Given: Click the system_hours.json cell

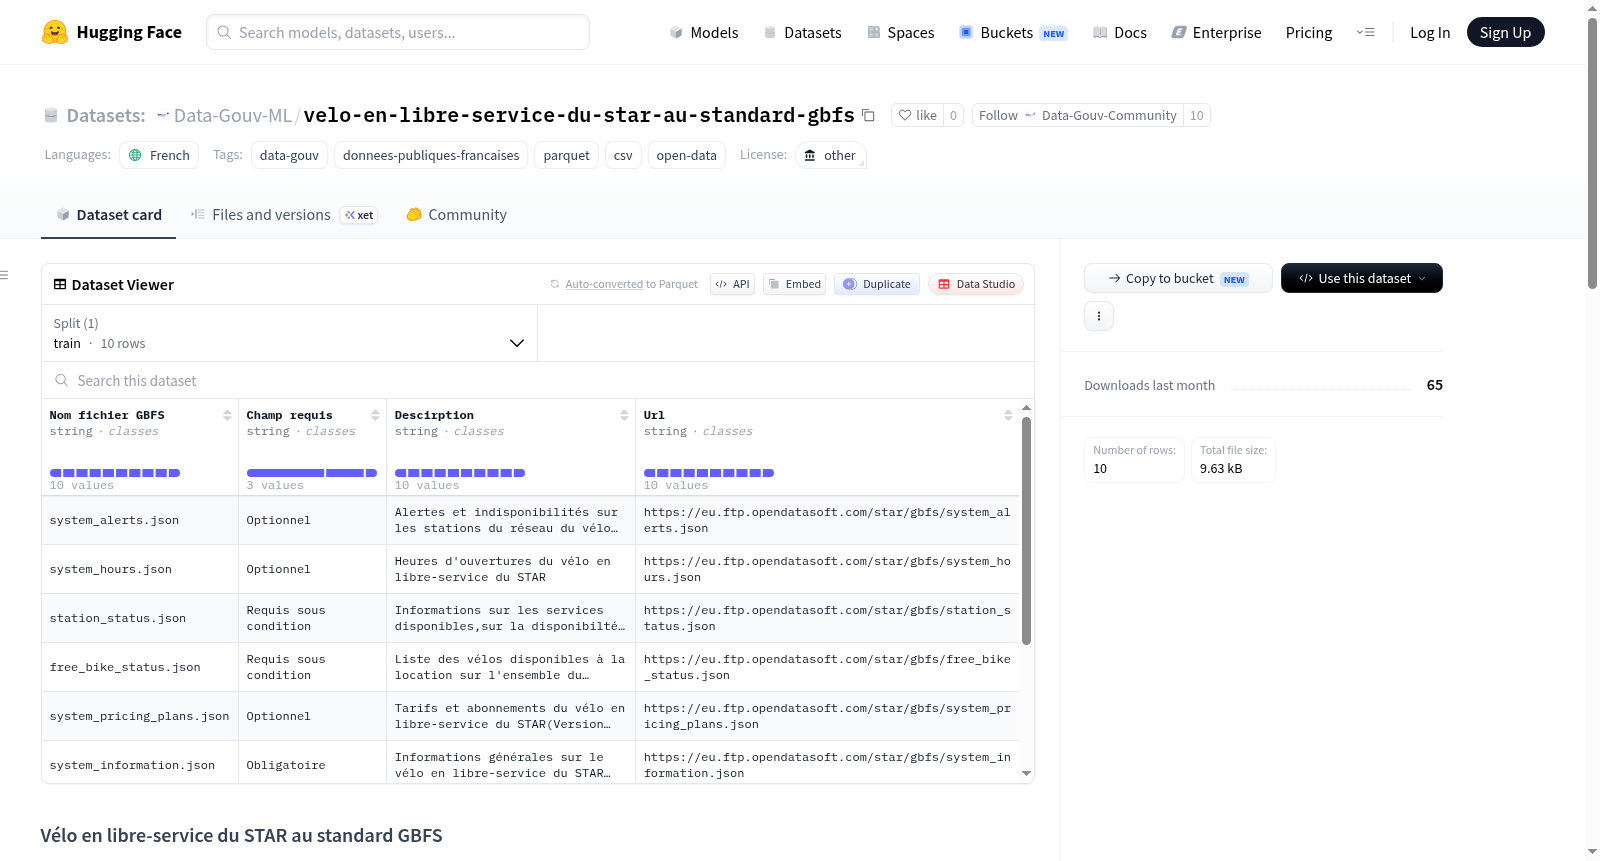Looking at the screenshot, I should (x=140, y=570).
